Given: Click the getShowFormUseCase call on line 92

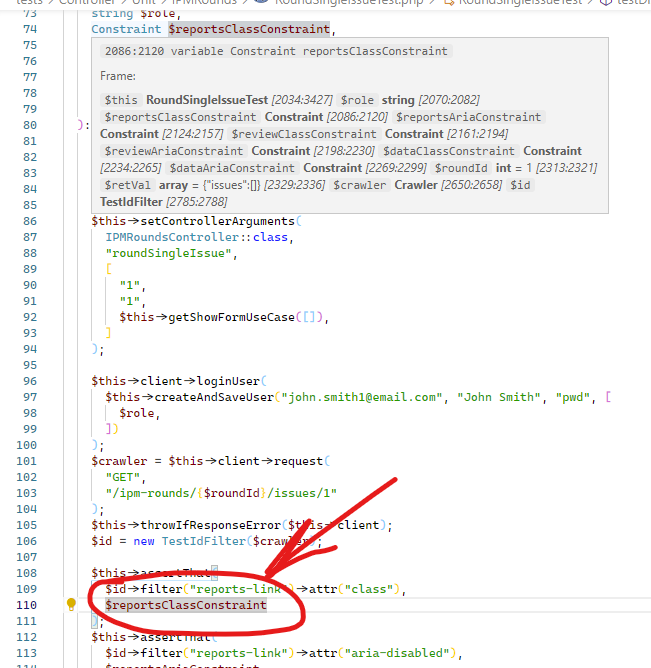Looking at the screenshot, I should coord(231,317).
